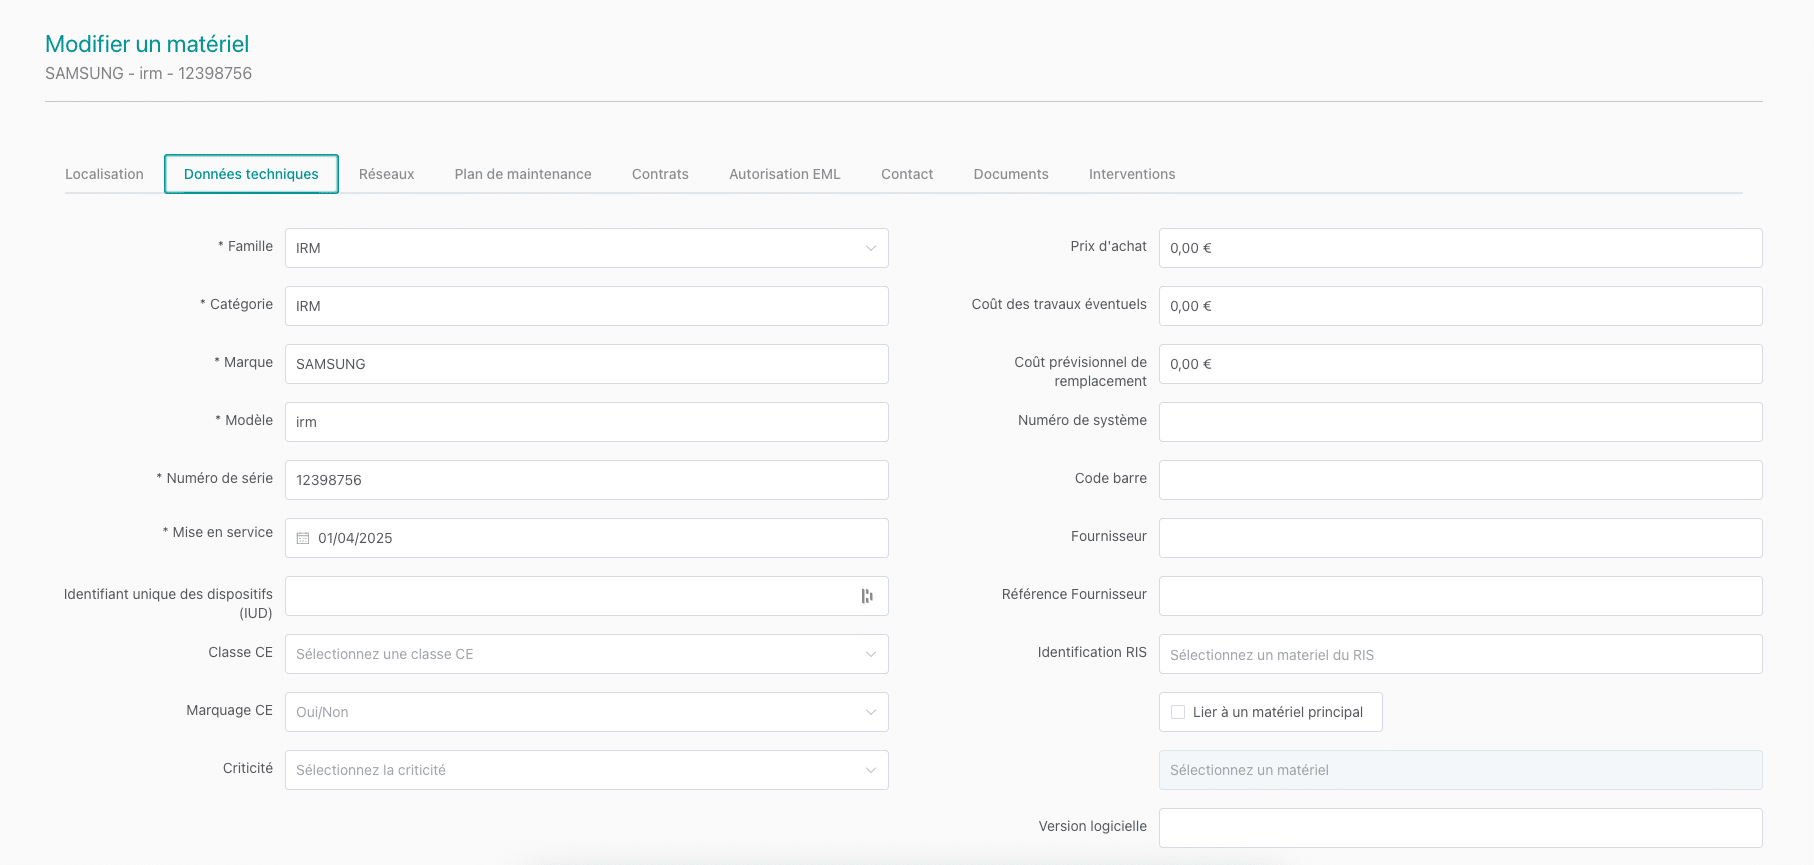1814x865 pixels.
Task: Open the Autorisation EML tab
Action: click(784, 174)
